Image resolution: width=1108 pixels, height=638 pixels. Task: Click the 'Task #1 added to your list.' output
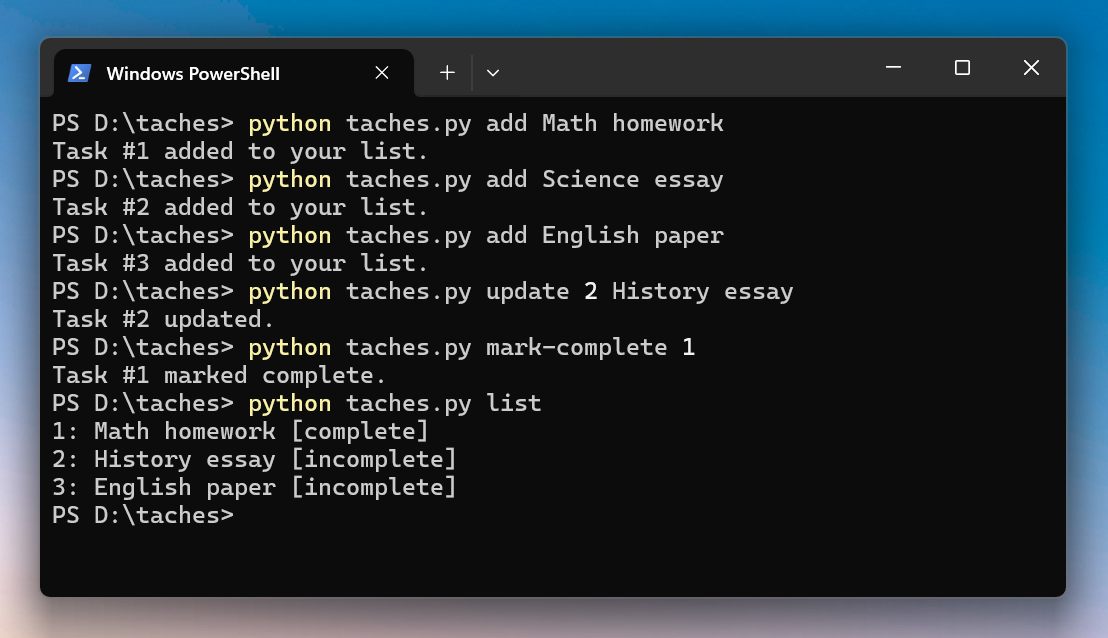(x=240, y=151)
